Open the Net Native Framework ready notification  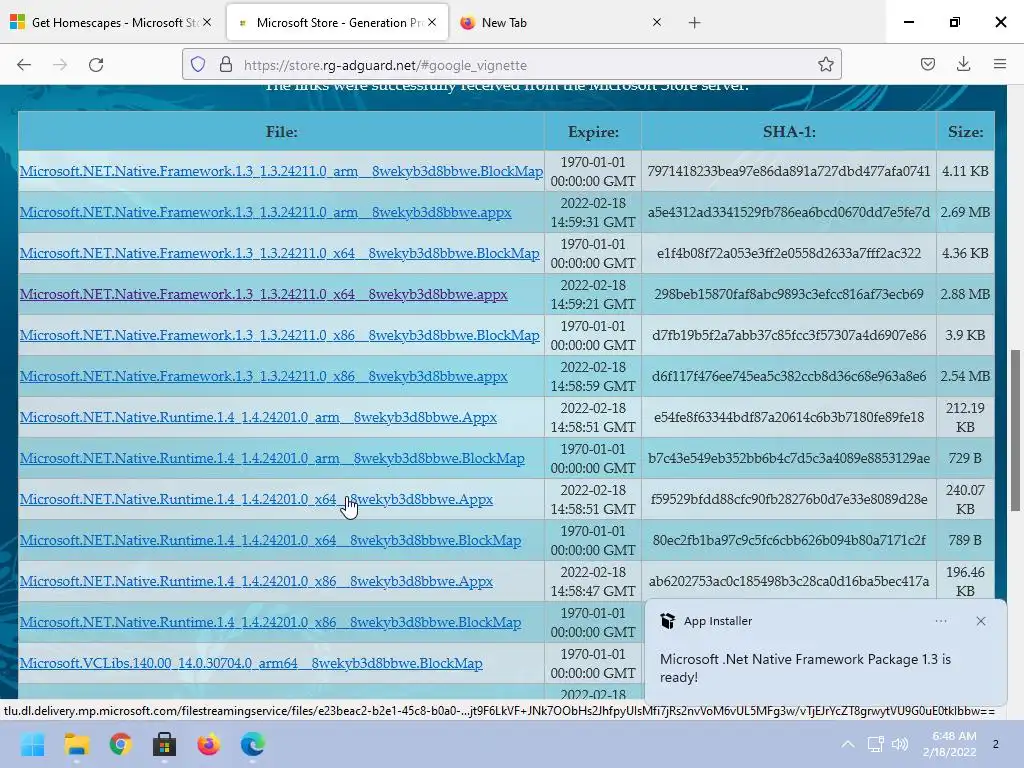825,653
